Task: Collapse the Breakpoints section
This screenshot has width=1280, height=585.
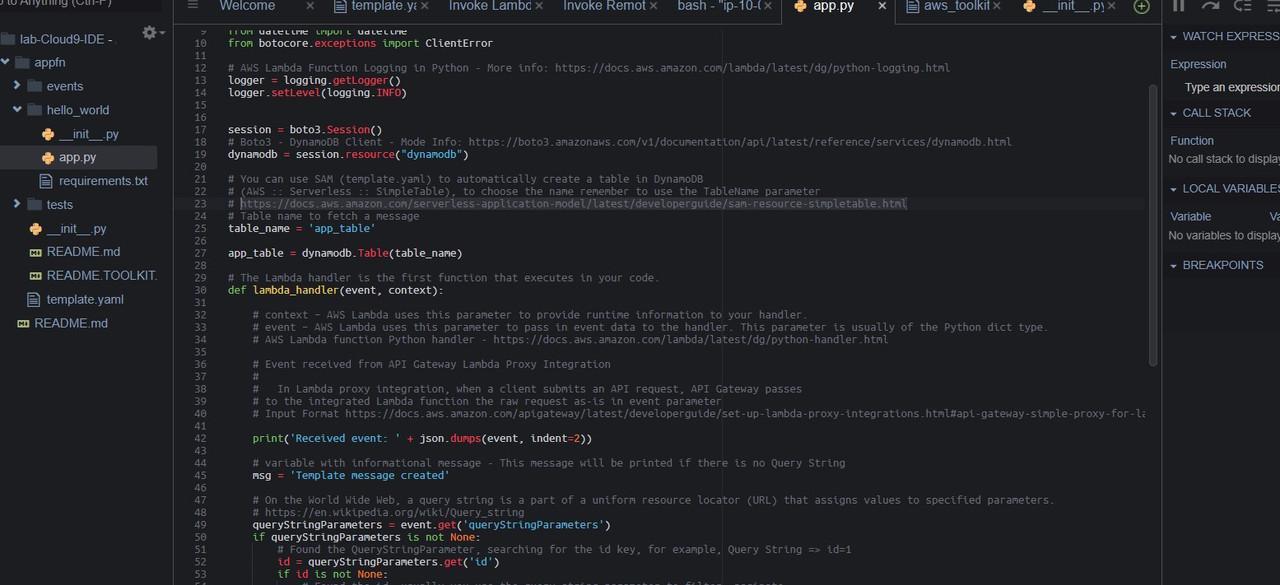Action: click(x=1174, y=266)
